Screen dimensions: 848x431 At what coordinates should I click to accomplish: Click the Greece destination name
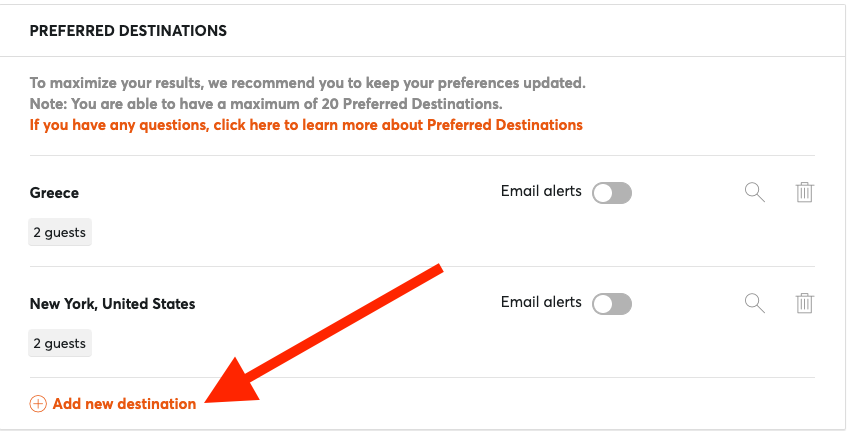(54, 193)
